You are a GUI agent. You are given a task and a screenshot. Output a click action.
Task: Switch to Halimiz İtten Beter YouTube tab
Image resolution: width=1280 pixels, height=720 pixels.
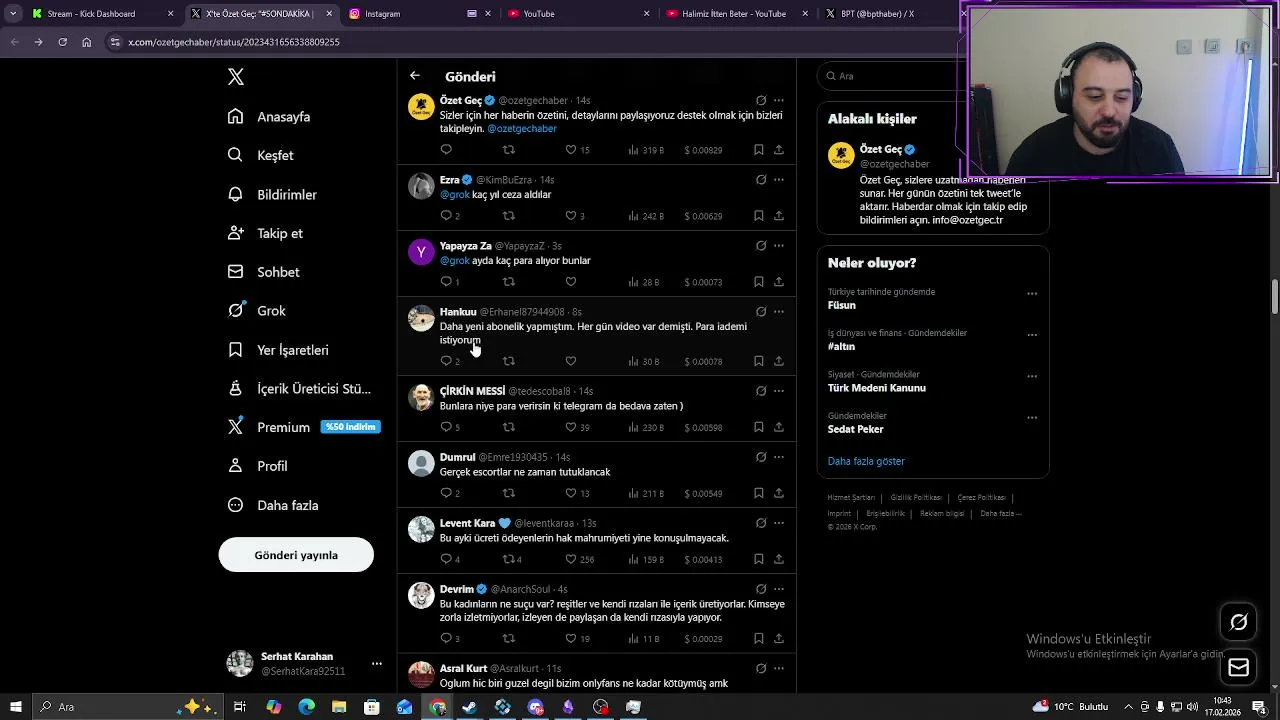737,14
